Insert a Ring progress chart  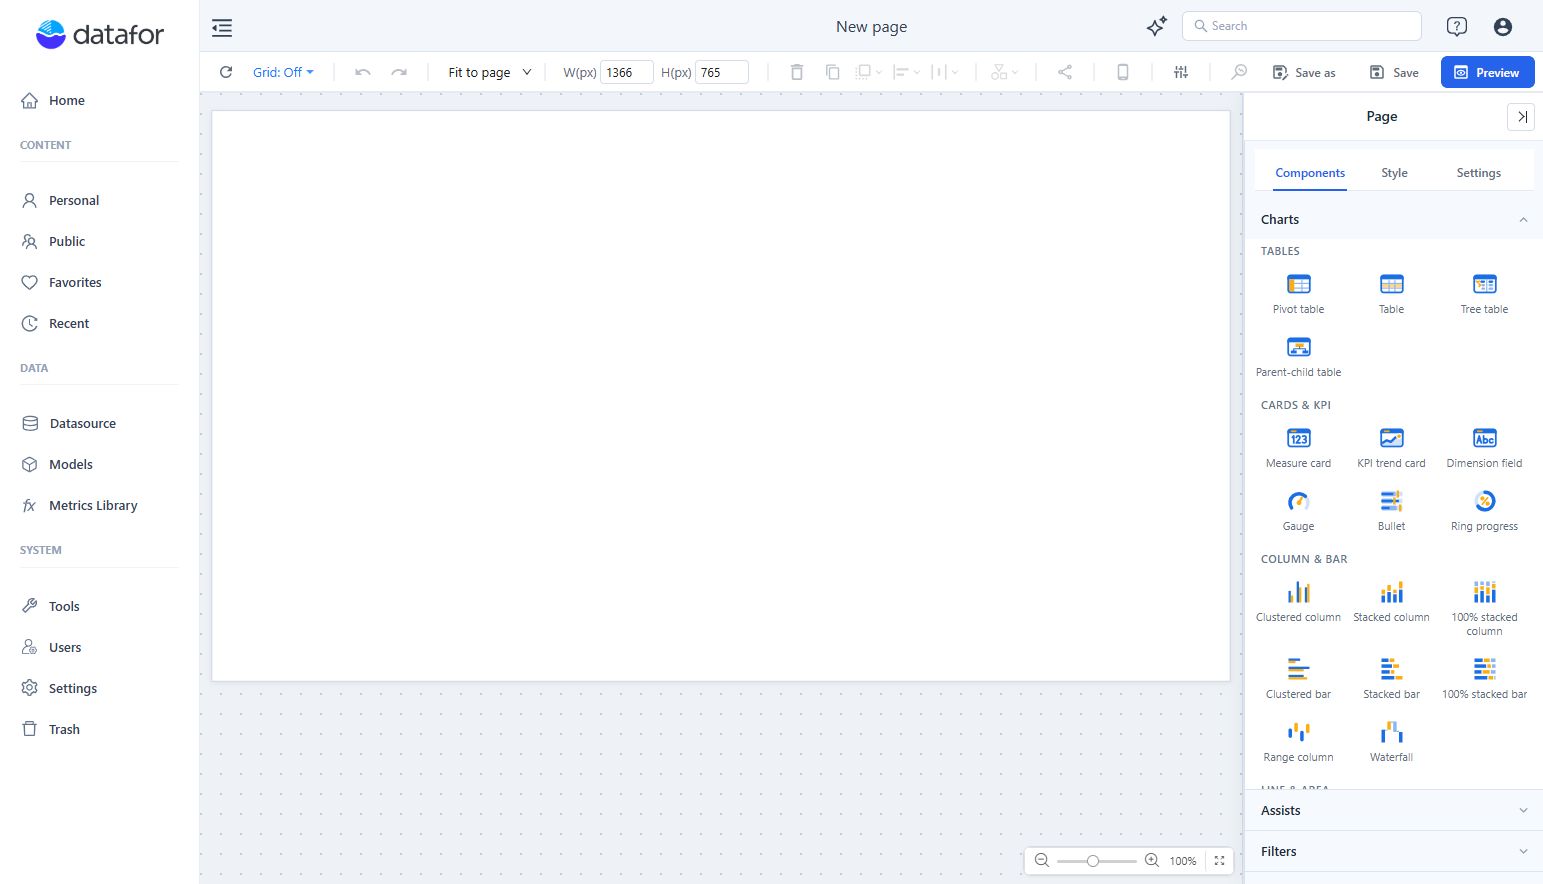click(1484, 511)
